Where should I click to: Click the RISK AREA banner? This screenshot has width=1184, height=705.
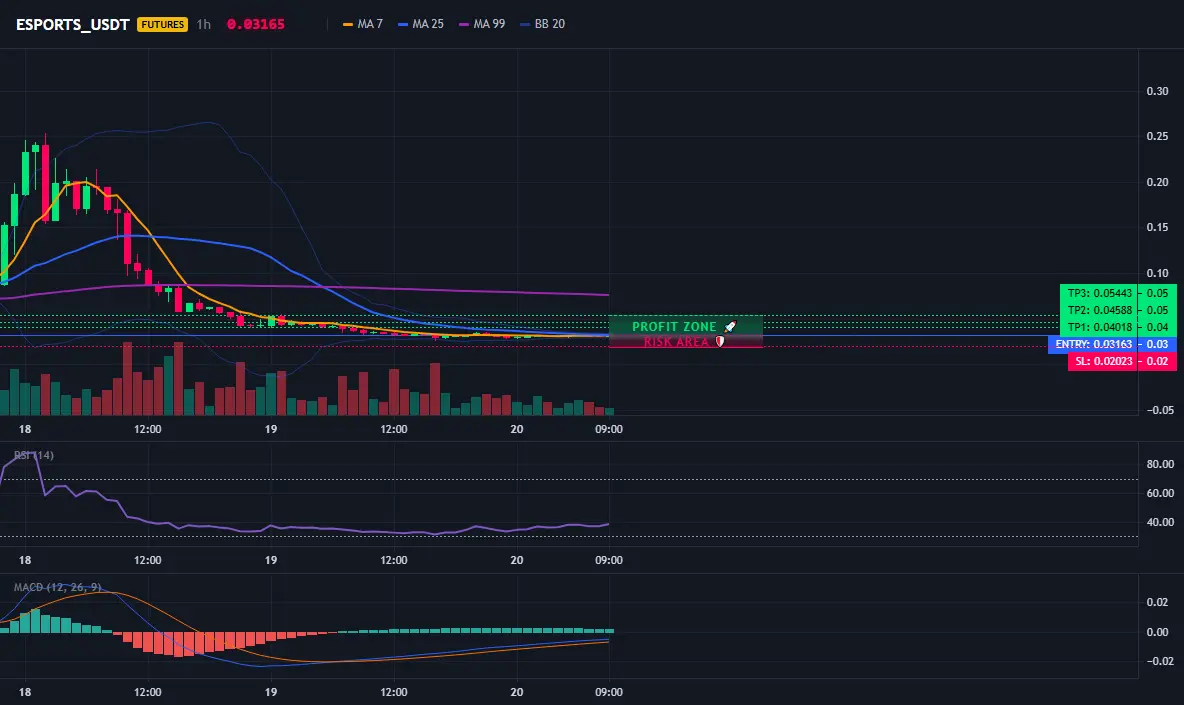[686, 342]
